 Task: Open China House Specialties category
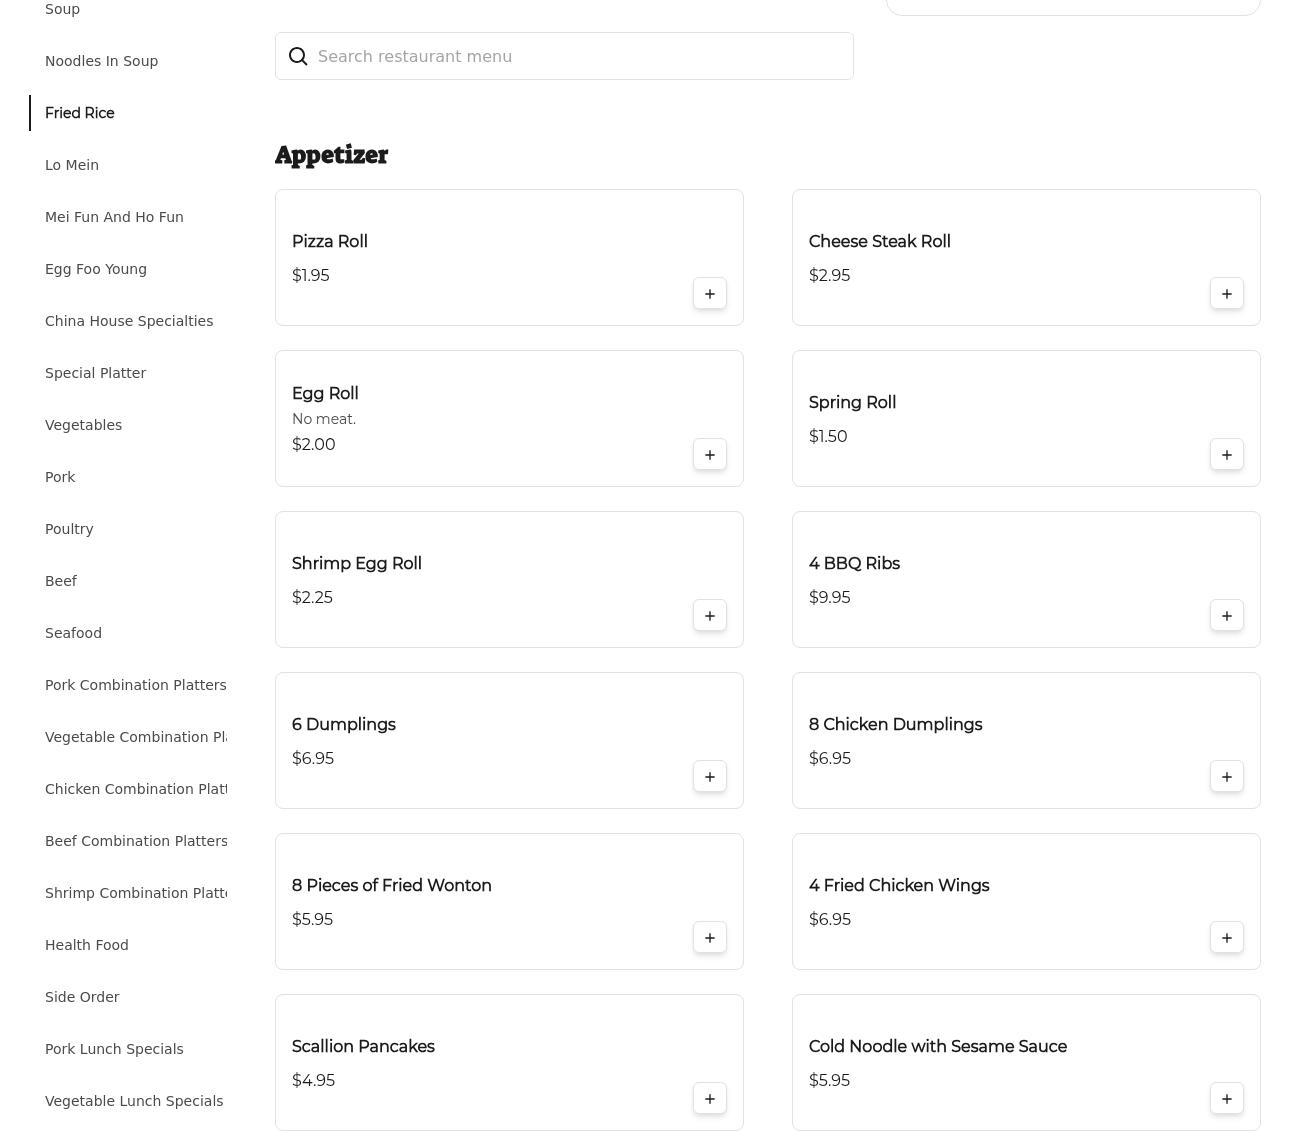[129, 321]
